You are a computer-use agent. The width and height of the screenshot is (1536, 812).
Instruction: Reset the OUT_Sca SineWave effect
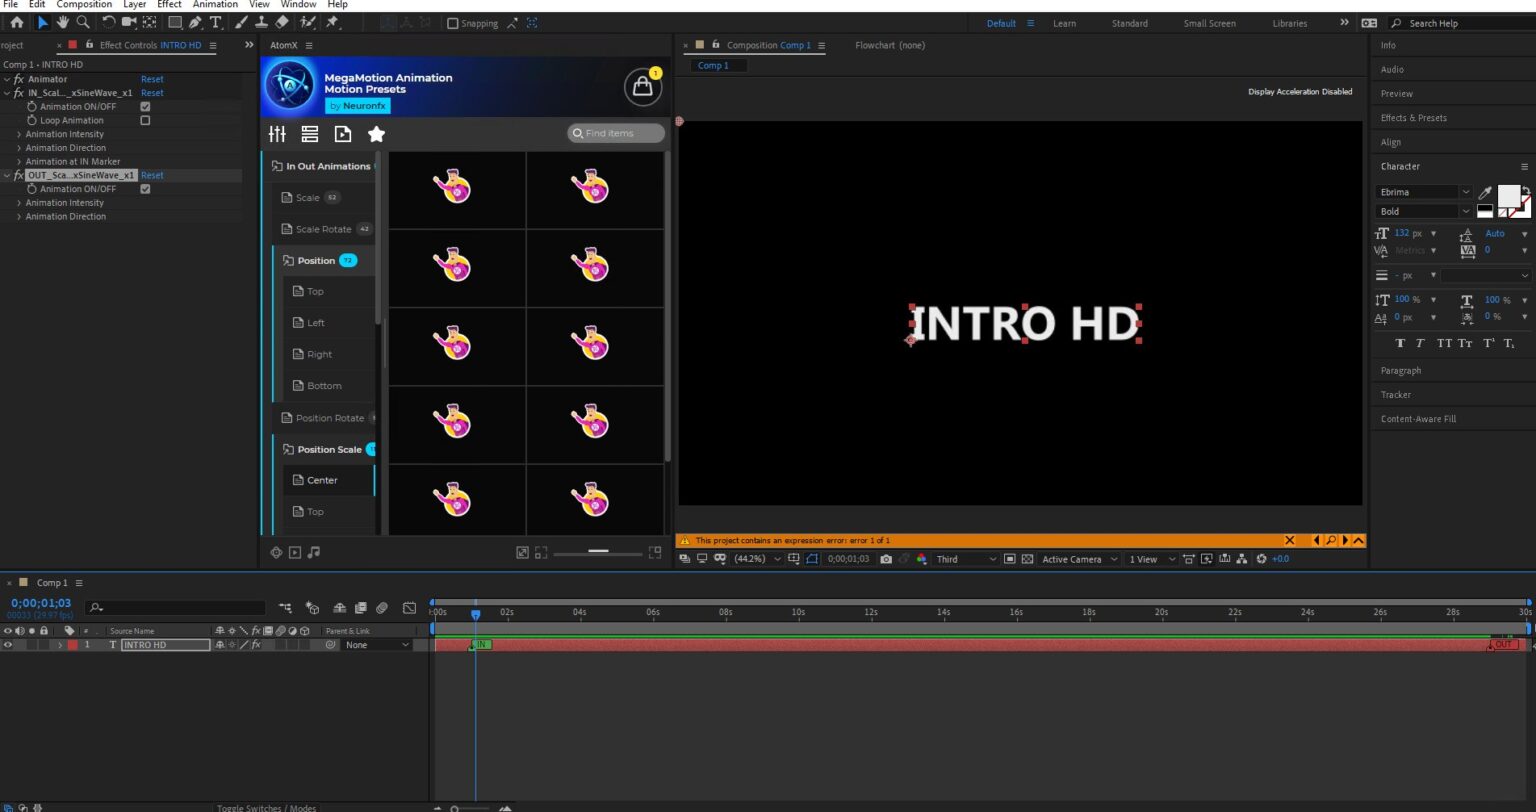tap(152, 175)
